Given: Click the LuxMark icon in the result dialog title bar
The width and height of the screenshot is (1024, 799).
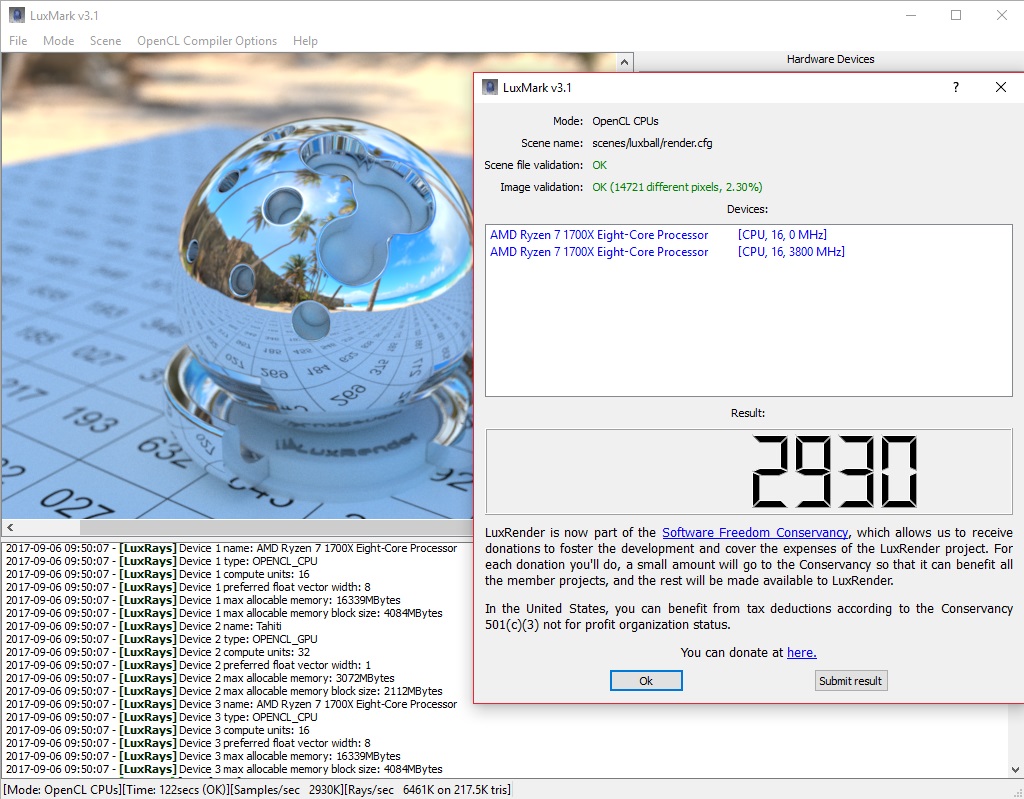Looking at the screenshot, I should click(x=490, y=87).
